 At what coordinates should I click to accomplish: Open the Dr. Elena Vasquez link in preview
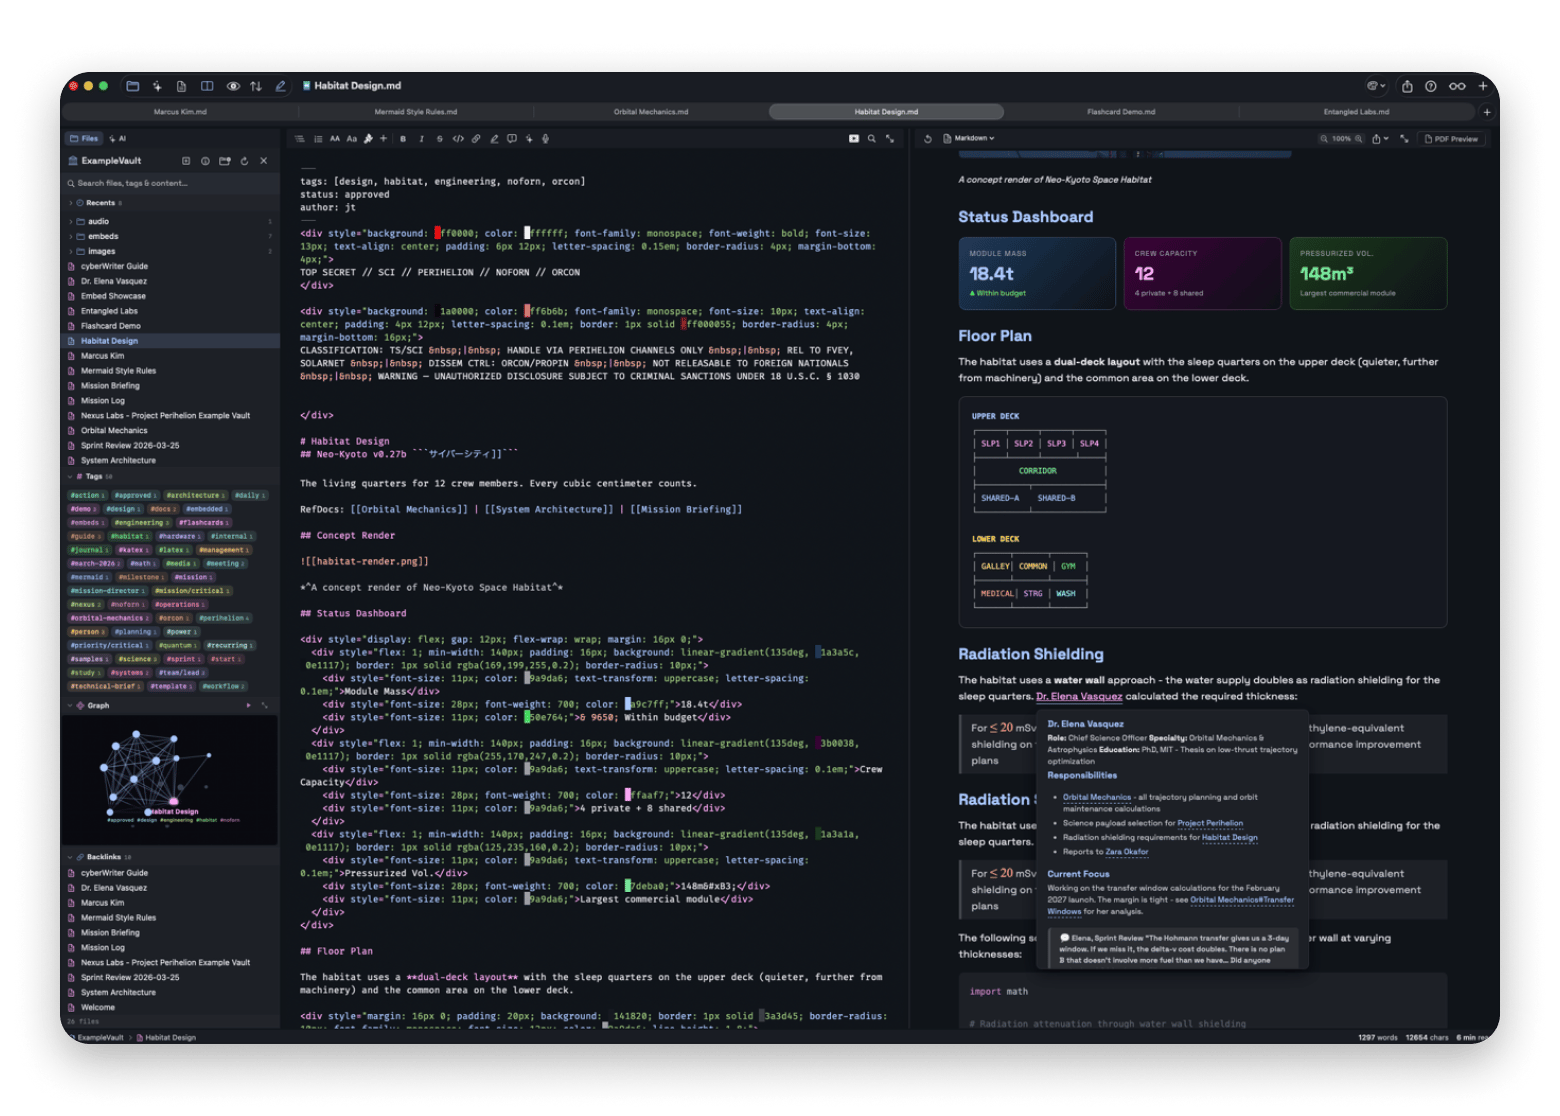tap(1079, 697)
